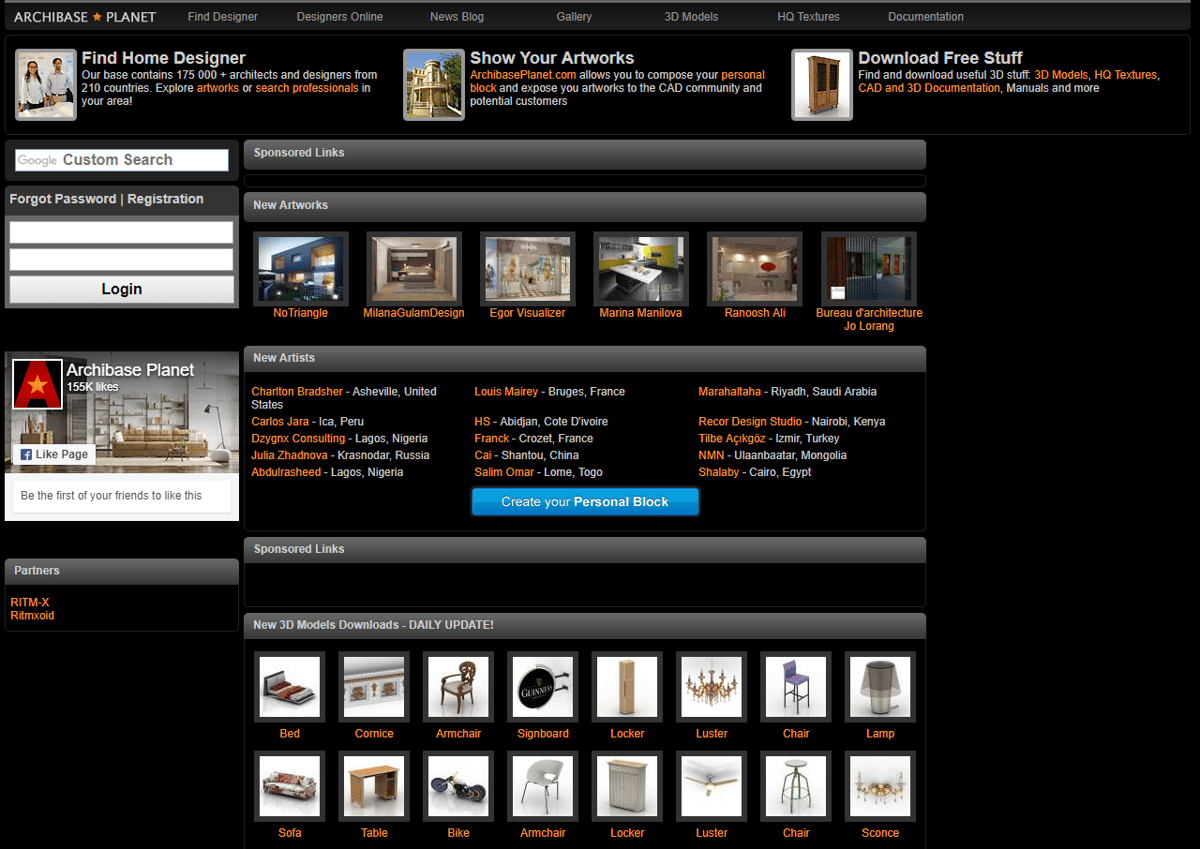Open Dzygnx Consulting artist link
The width and height of the screenshot is (1200, 849).
(298, 439)
